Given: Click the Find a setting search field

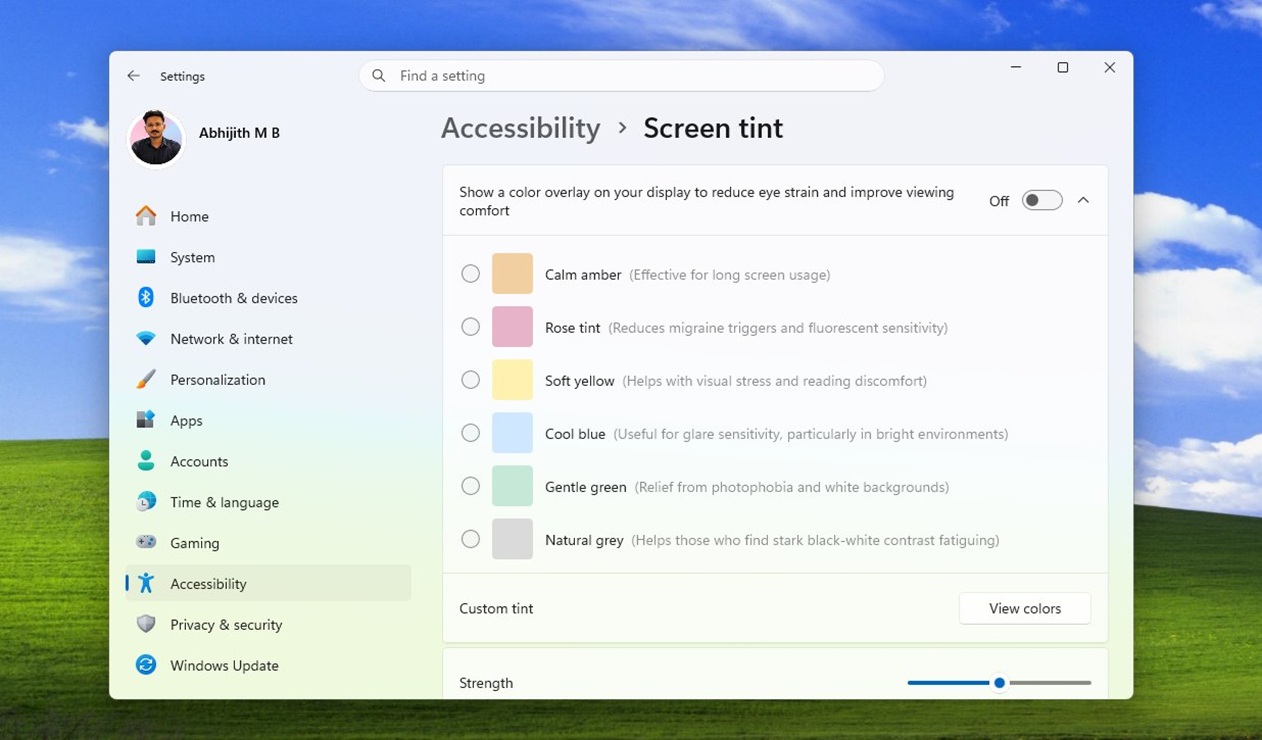Looking at the screenshot, I should [x=620, y=75].
